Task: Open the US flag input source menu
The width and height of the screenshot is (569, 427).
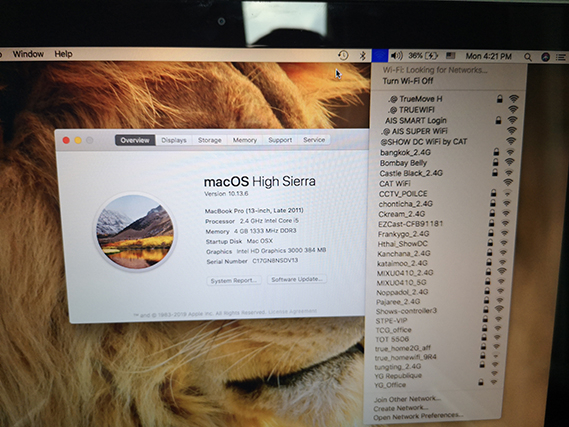Action: [x=450, y=56]
